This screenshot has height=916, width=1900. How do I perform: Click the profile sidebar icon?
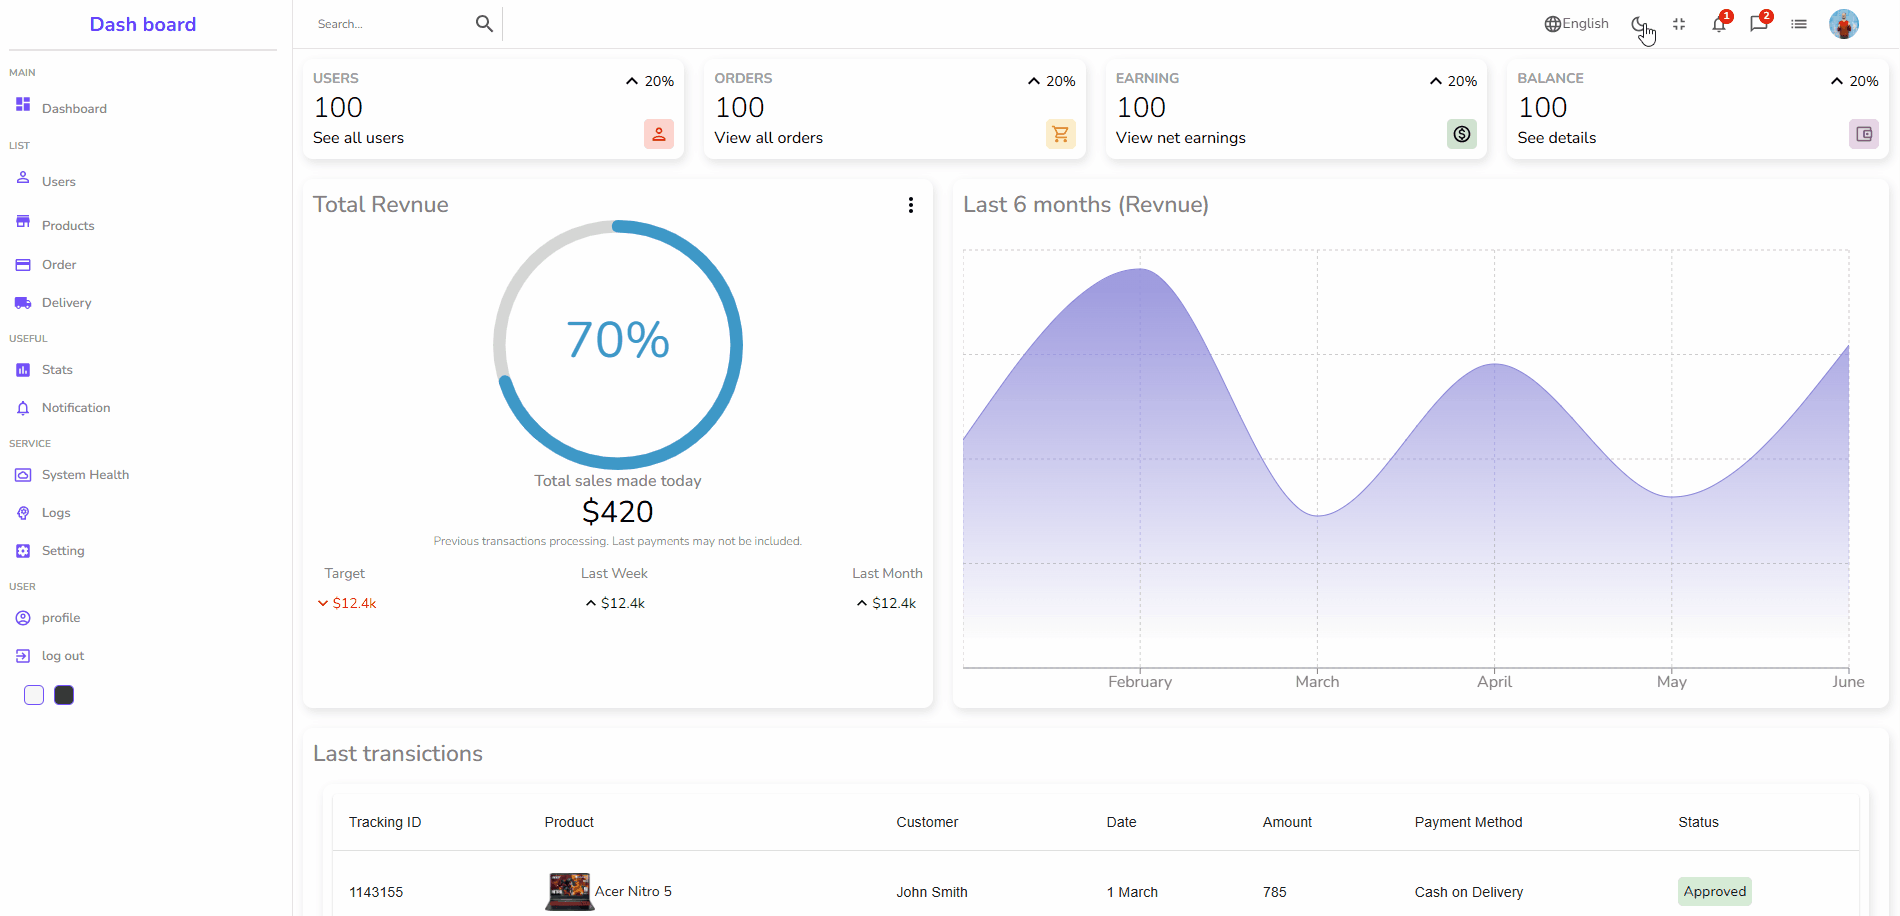point(23,618)
